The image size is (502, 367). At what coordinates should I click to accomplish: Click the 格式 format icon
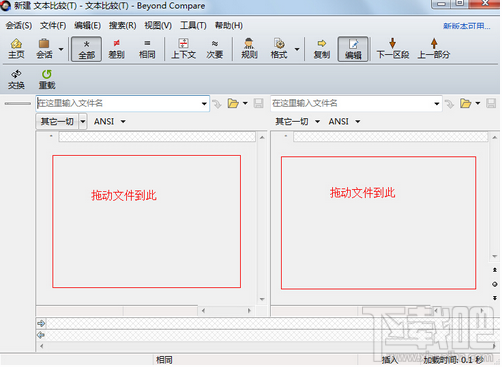point(279,49)
